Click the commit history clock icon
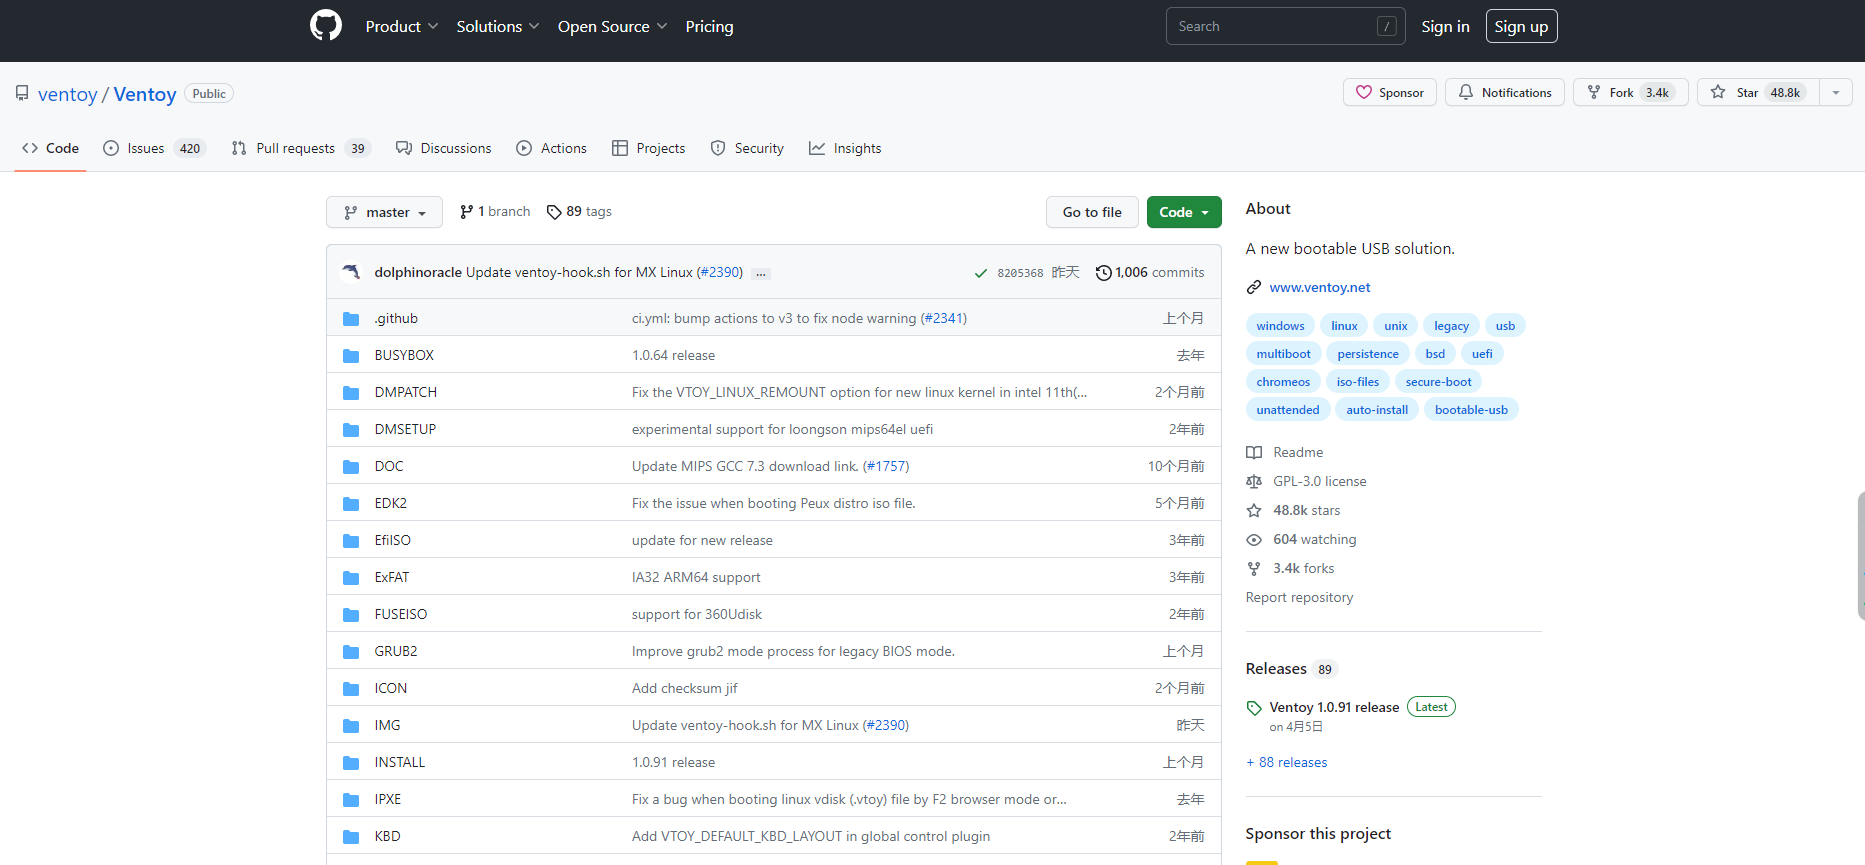 pos(1103,273)
